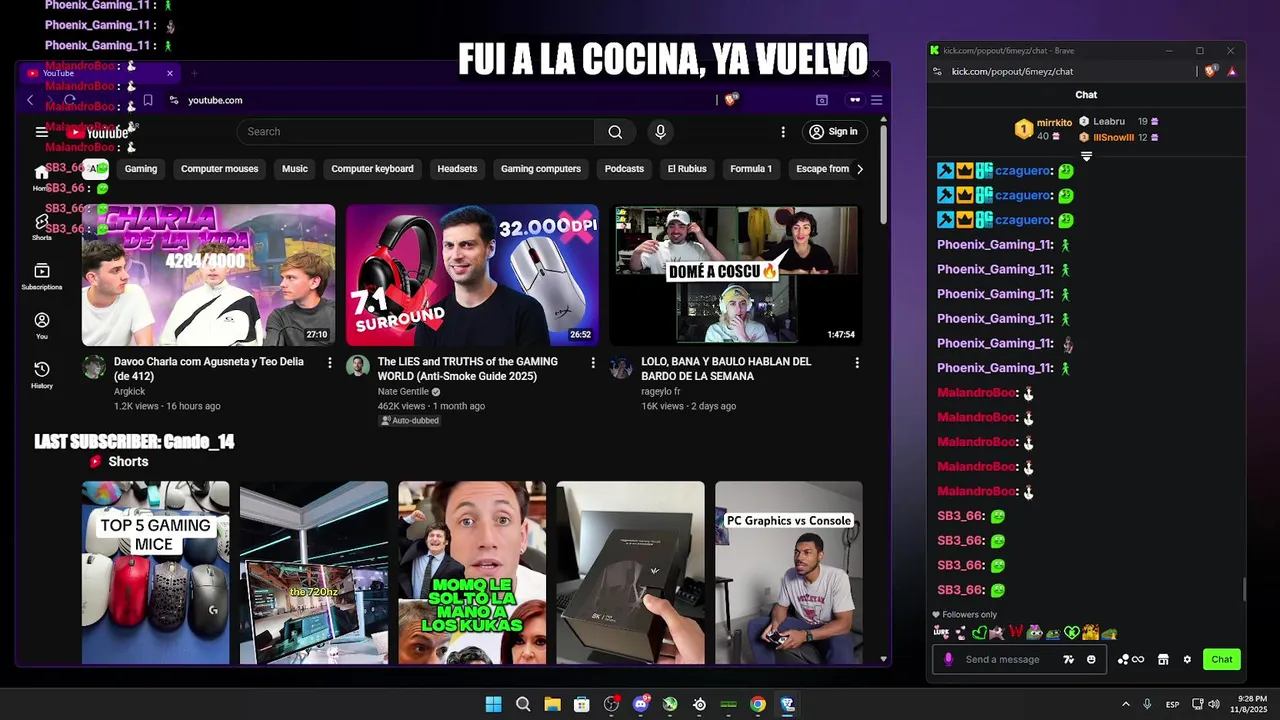Open Subscriptions in YouTube sidebar
1280x720 pixels.
click(x=41, y=277)
